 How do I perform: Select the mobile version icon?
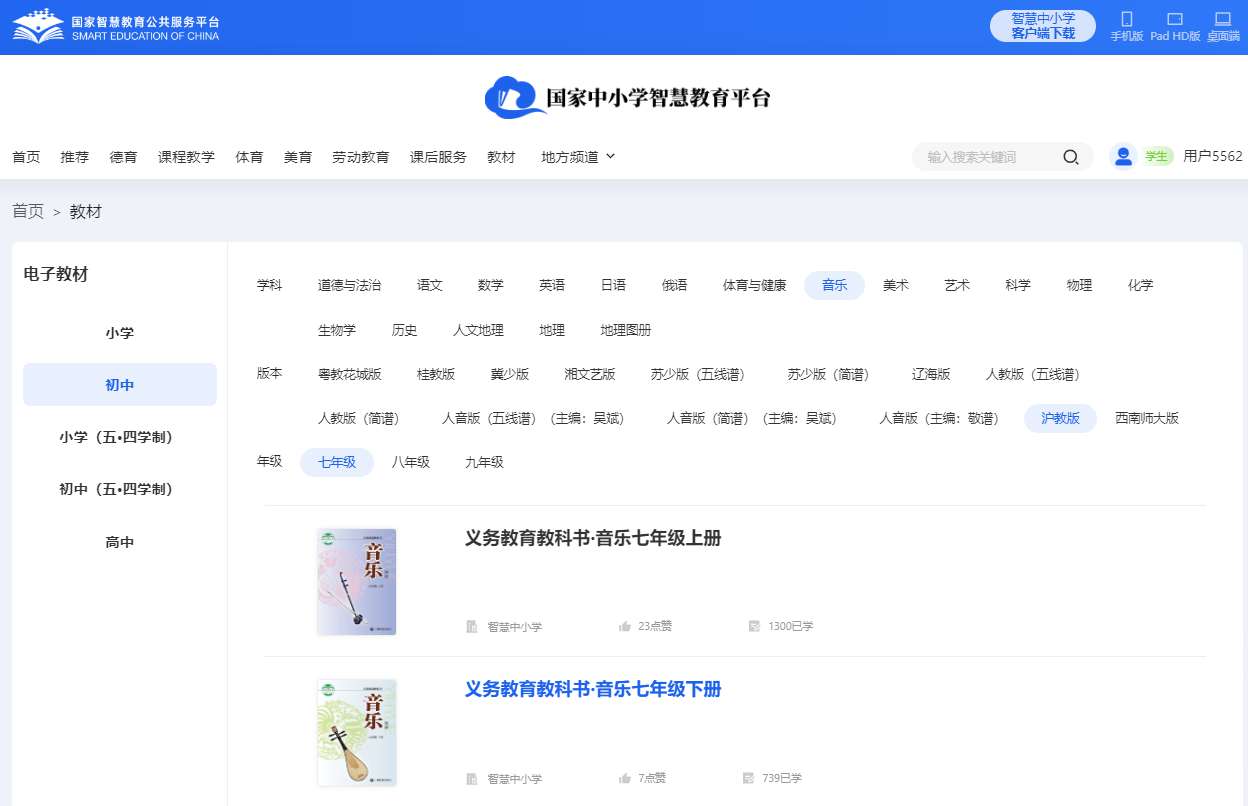tap(1126, 19)
